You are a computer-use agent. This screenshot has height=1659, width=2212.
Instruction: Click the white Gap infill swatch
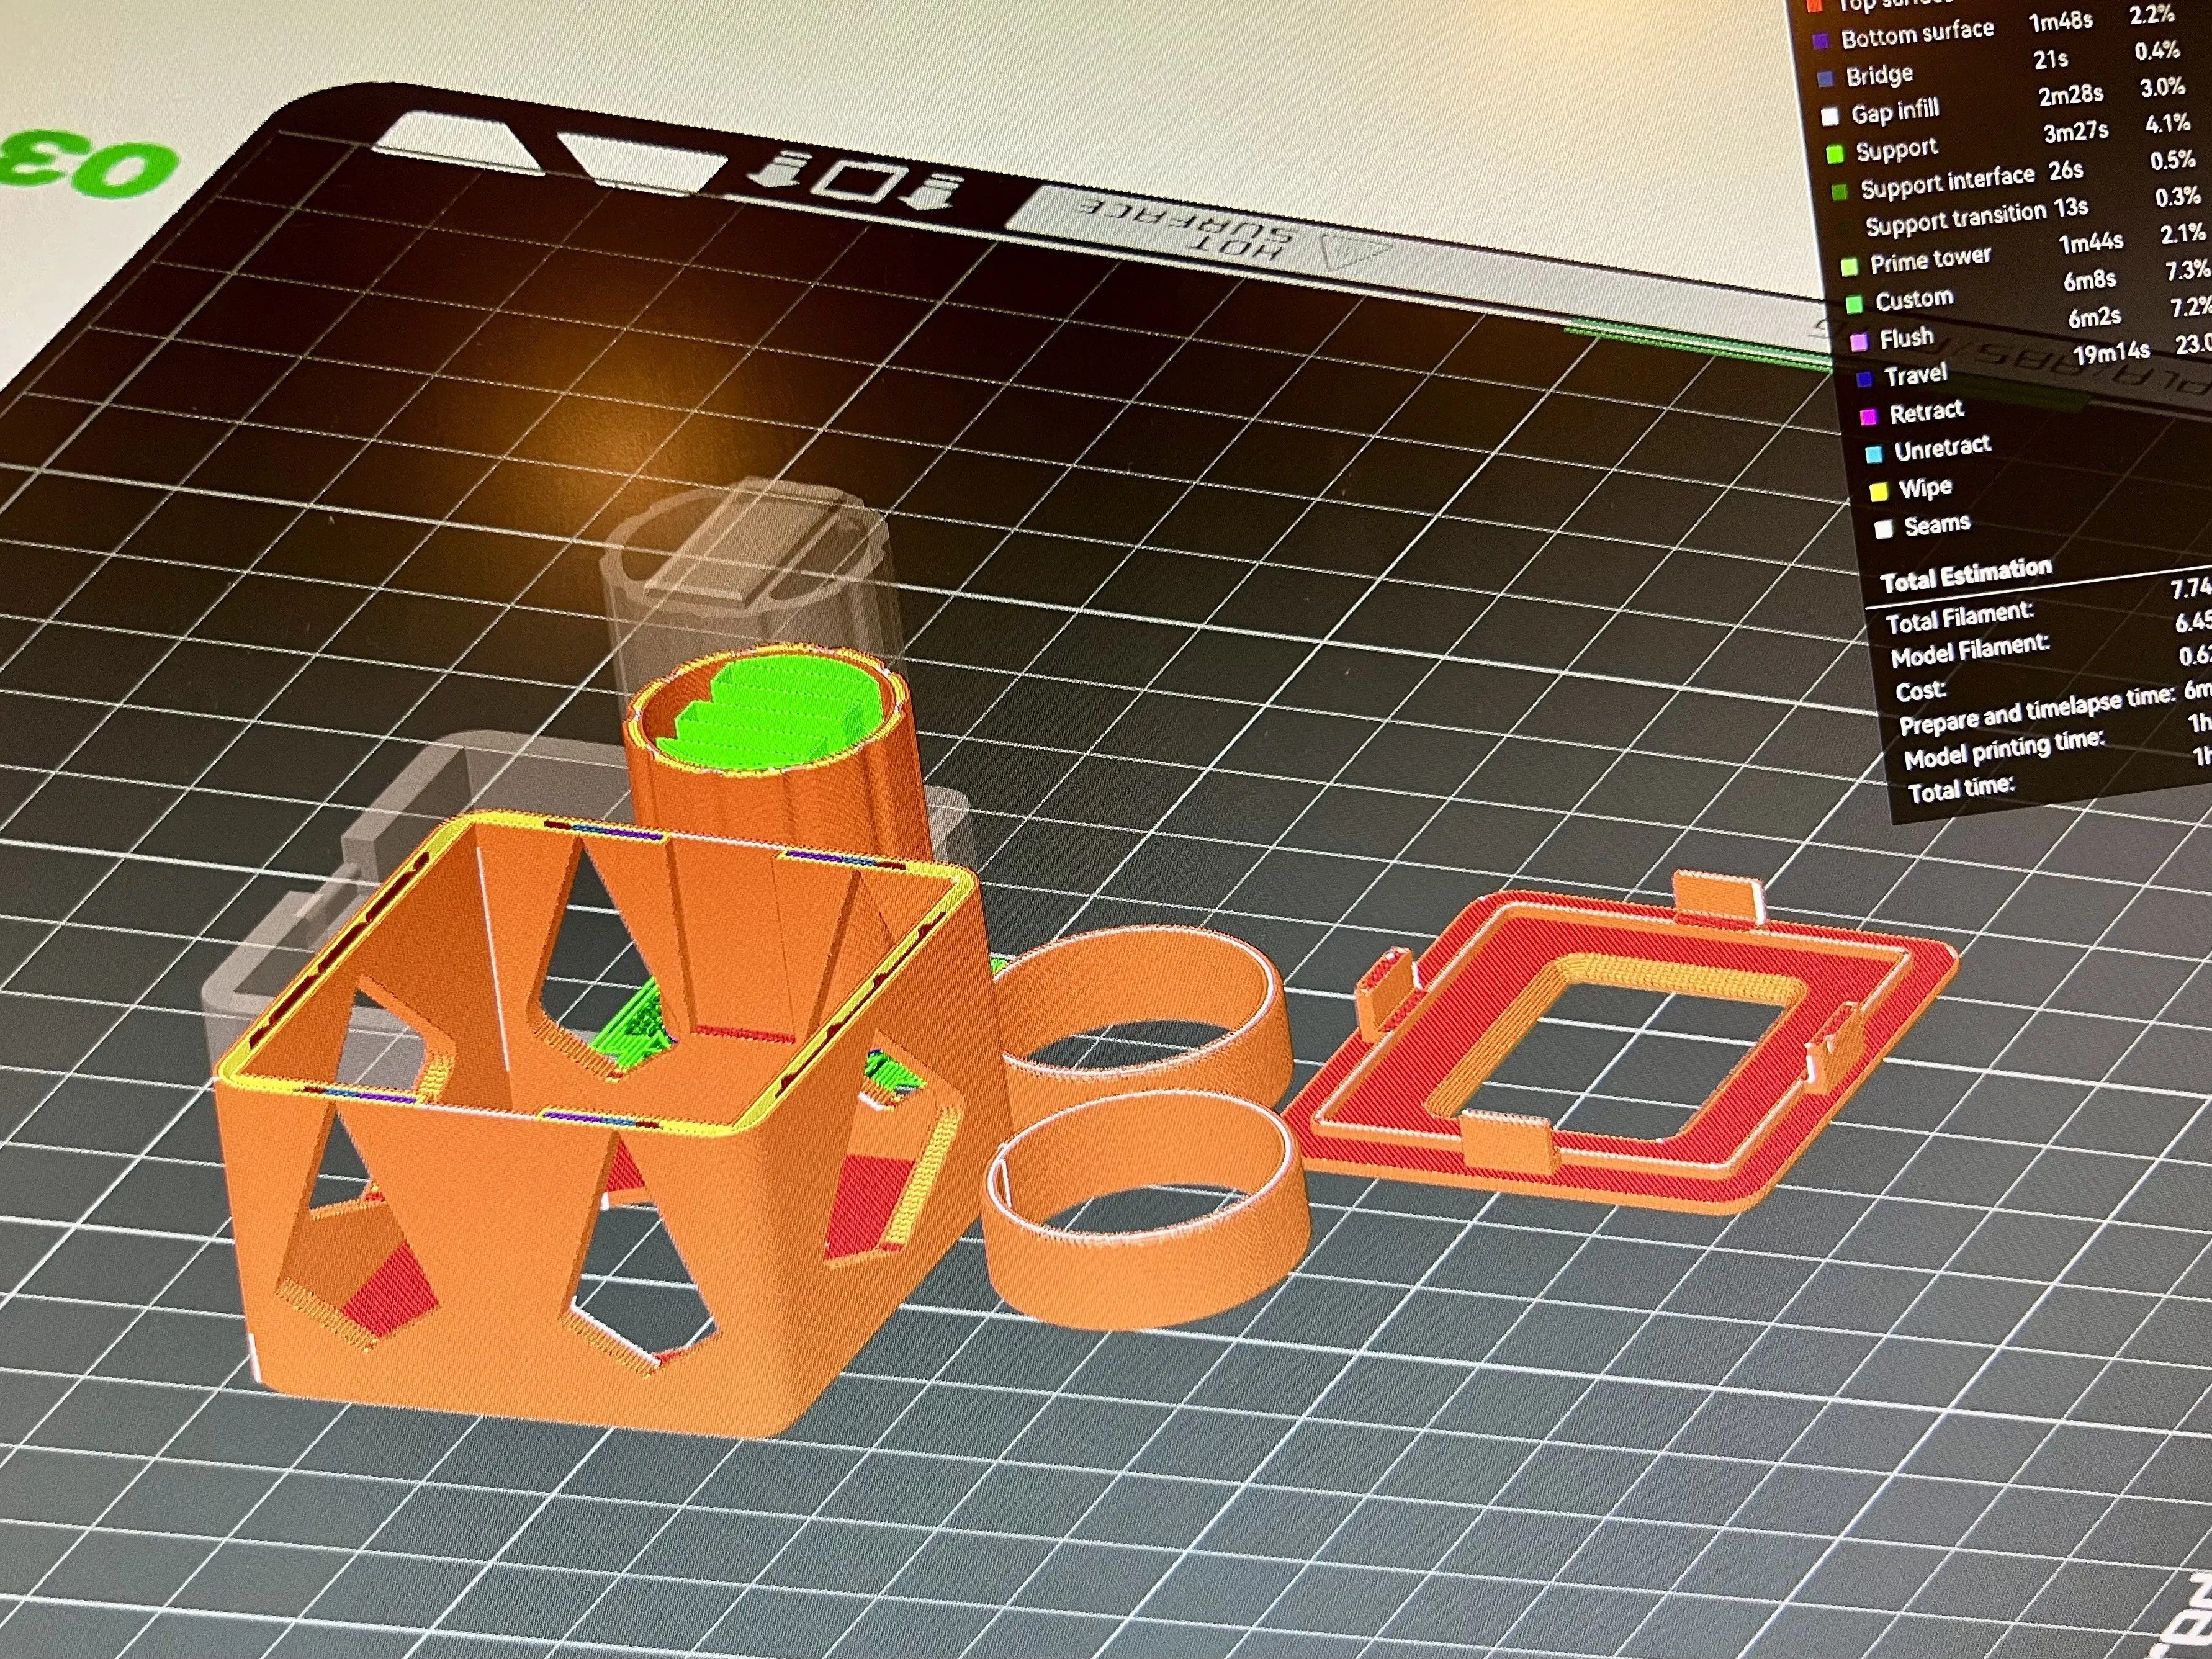(1830, 116)
